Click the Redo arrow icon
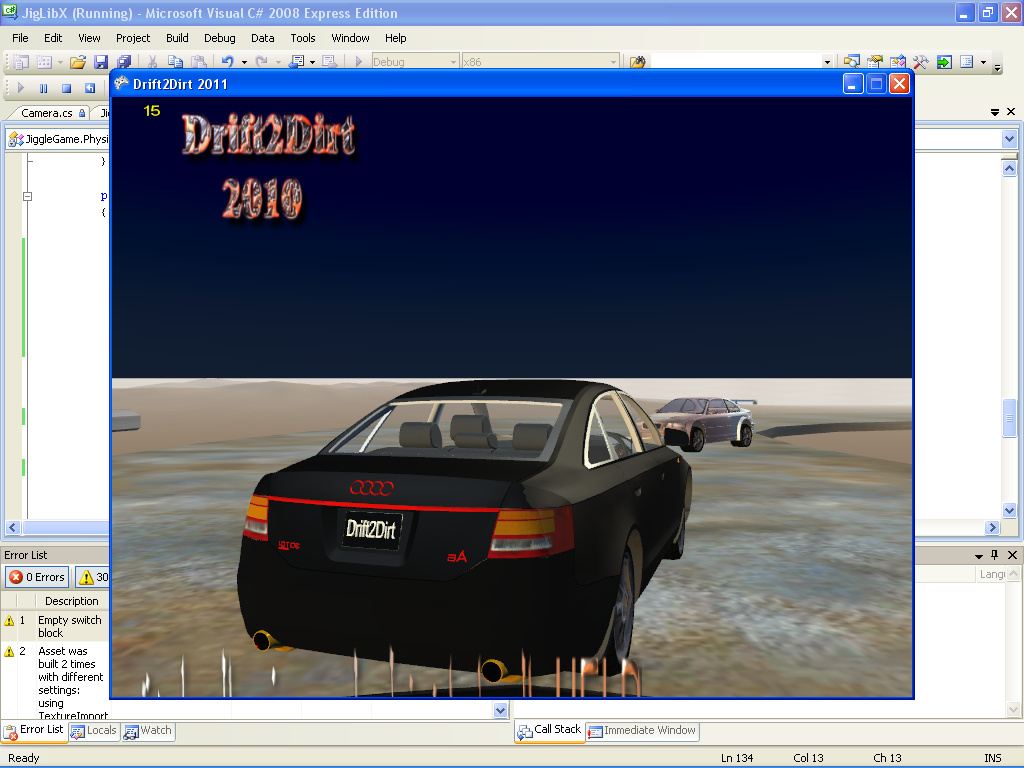1024x768 pixels. pos(261,62)
